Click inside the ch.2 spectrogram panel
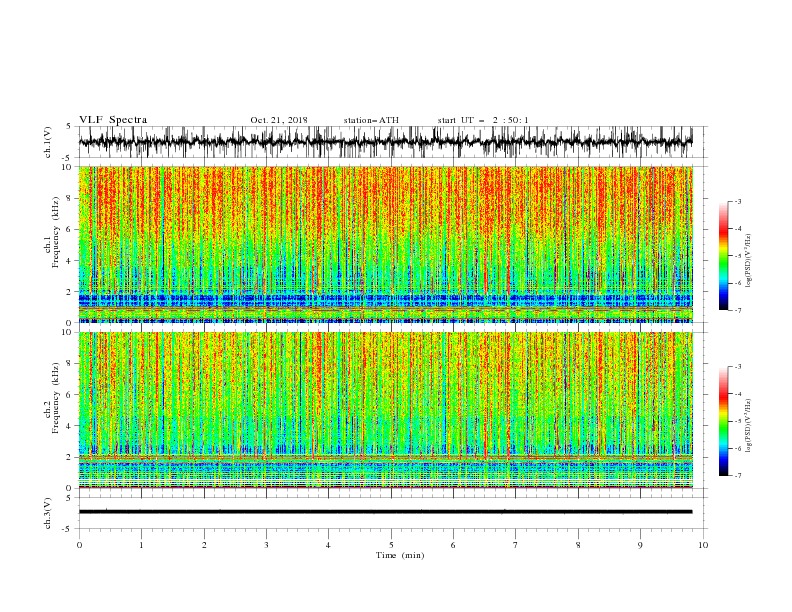Viewport: 792px width, 612px height. tap(386, 410)
